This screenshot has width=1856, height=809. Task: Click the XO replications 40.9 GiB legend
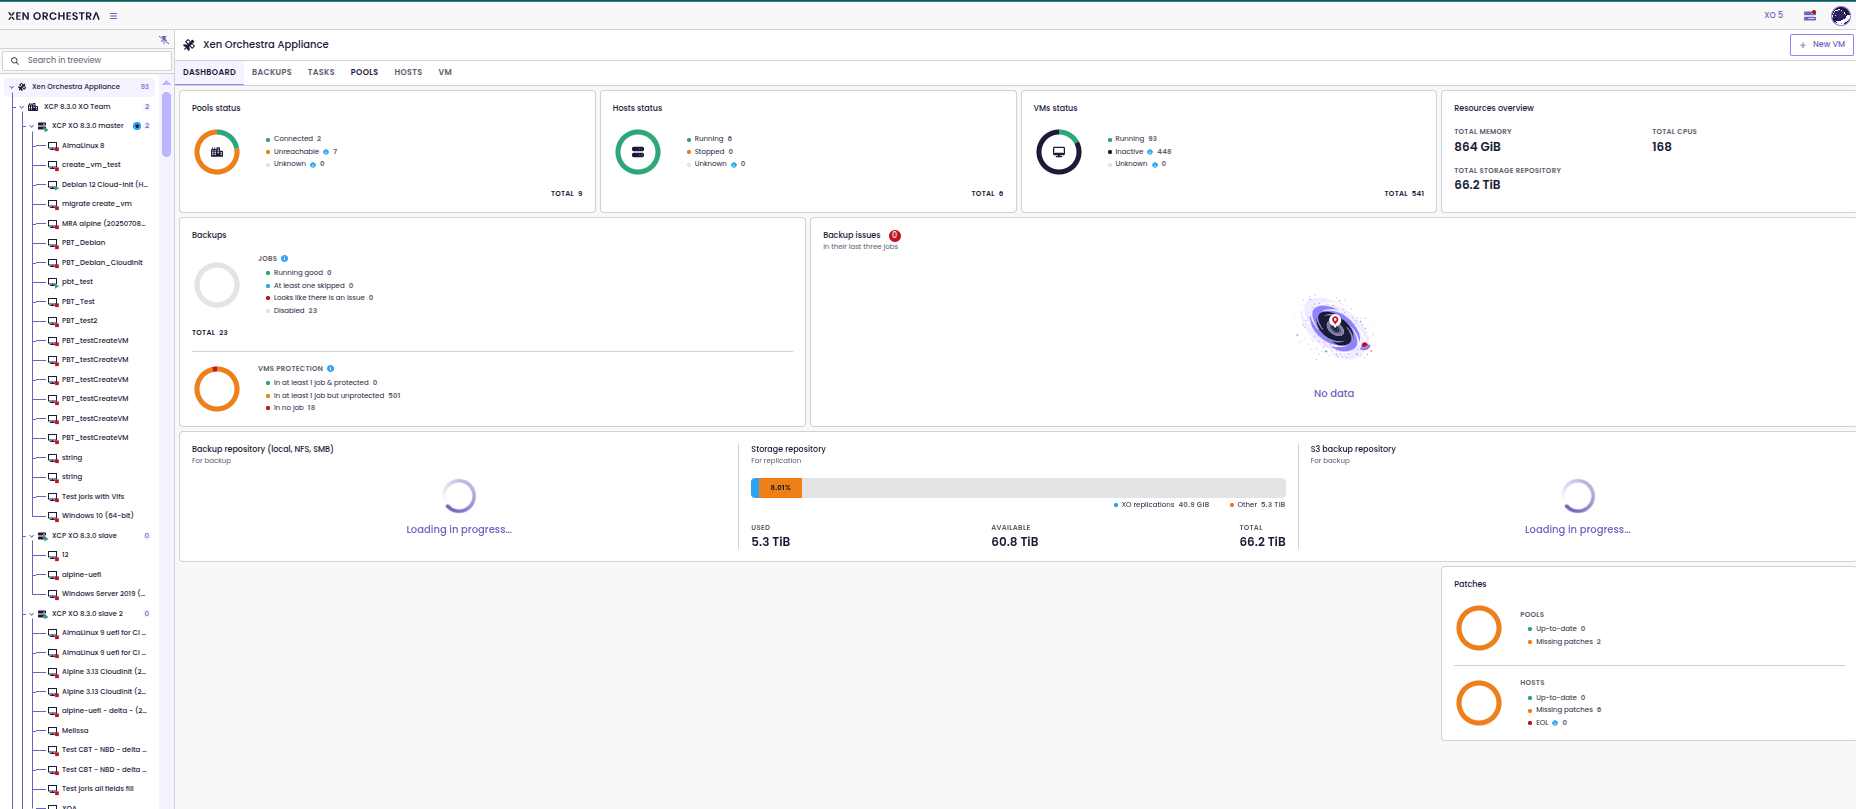pos(1161,505)
